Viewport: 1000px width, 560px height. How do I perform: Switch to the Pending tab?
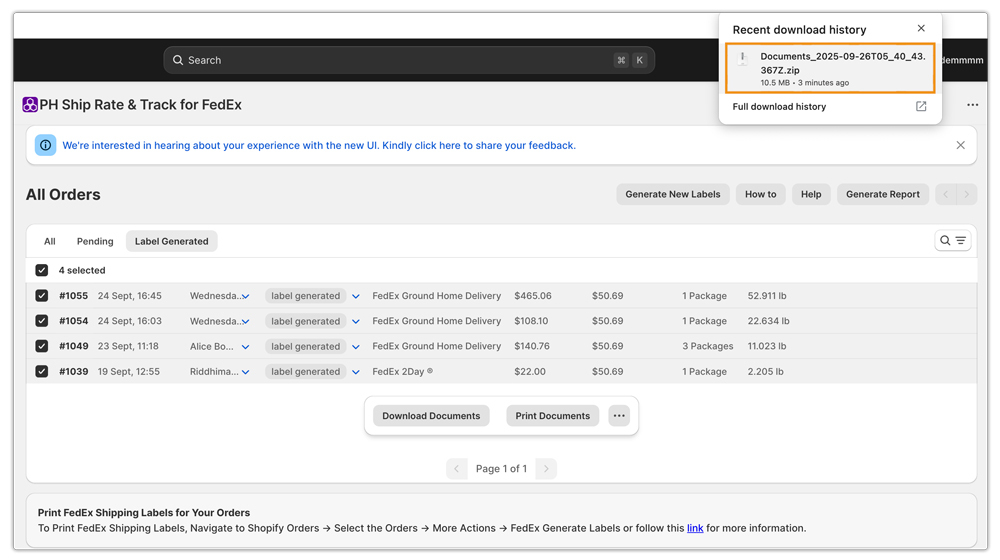coord(95,241)
